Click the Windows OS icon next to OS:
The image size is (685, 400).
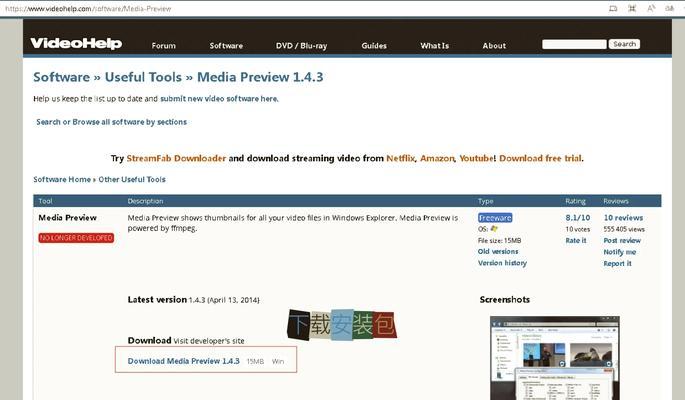(x=494, y=229)
